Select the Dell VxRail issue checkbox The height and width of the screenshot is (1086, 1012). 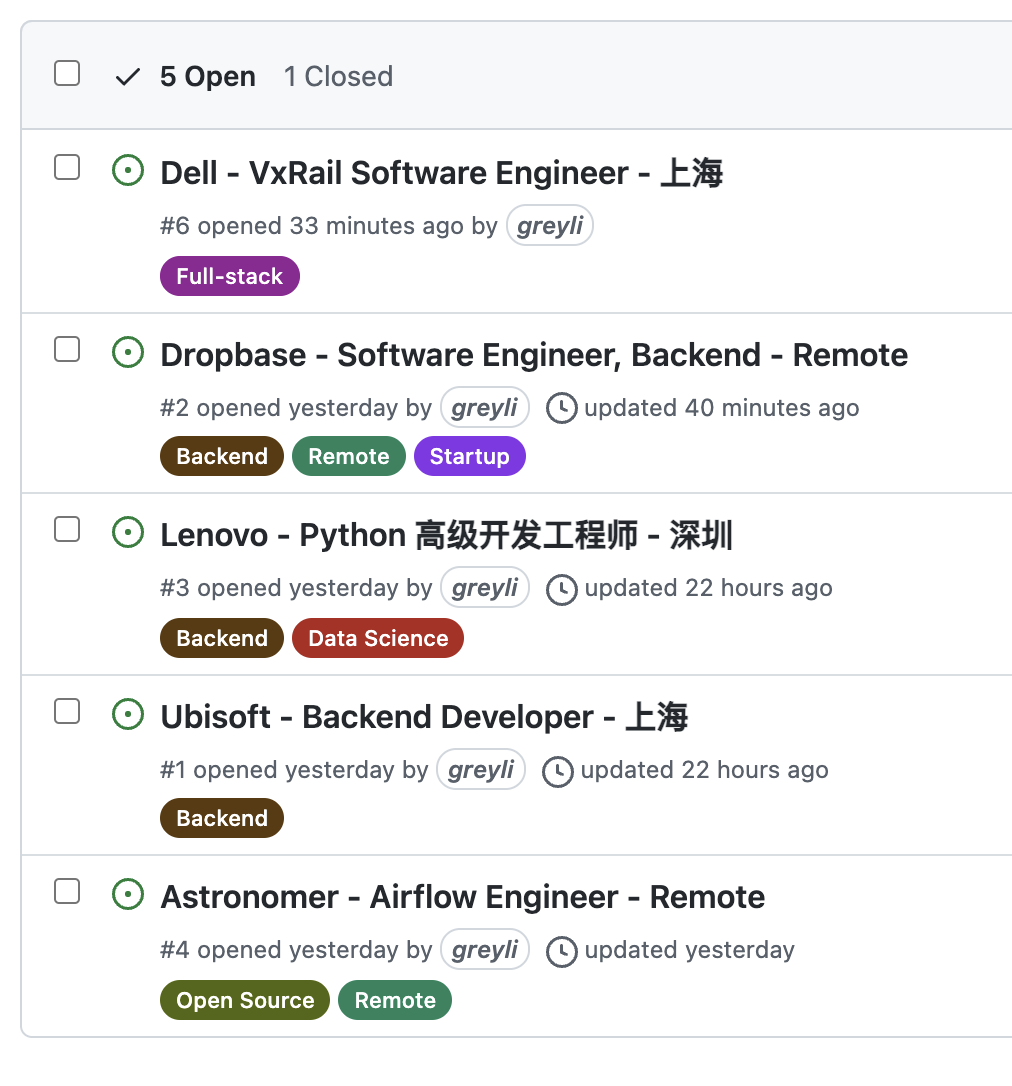tap(67, 167)
